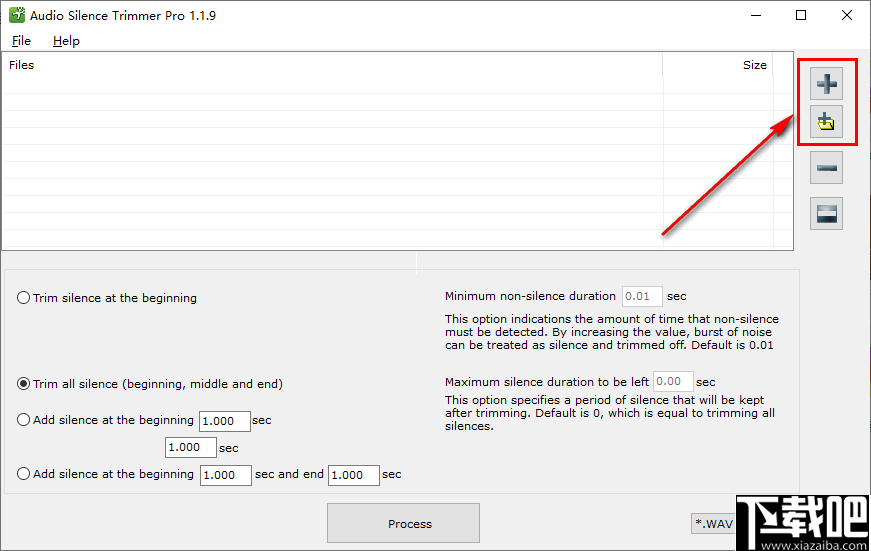This screenshot has height=551, width=871.
Task: Click the Size column header
Action: (x=718, y=65)
